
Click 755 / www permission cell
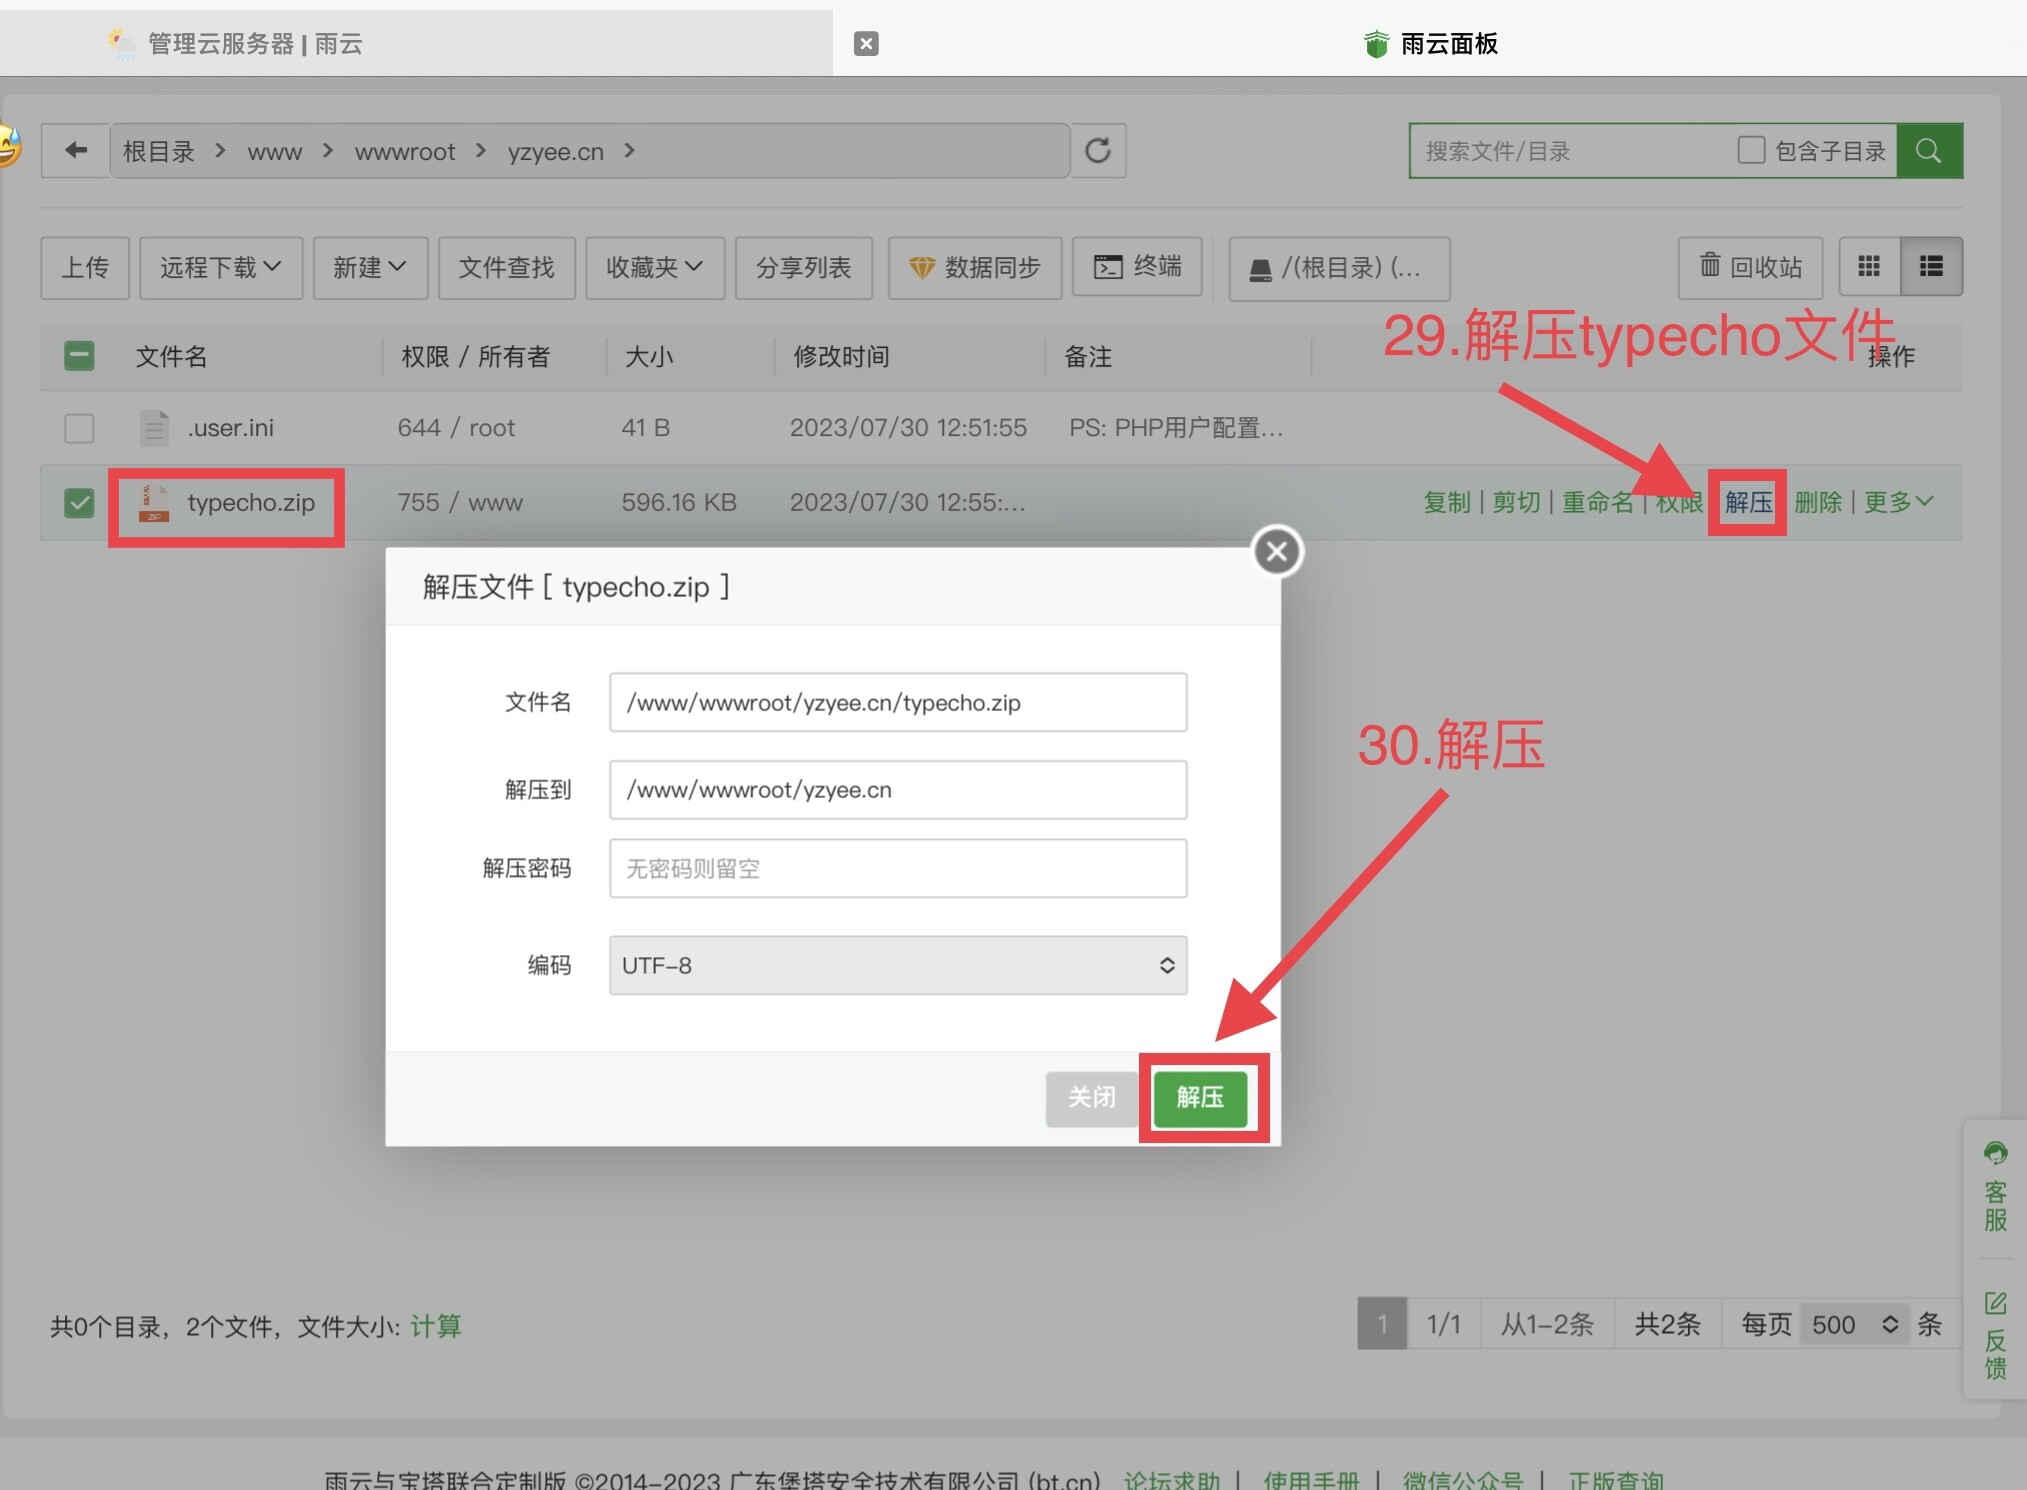click(460, 503)
